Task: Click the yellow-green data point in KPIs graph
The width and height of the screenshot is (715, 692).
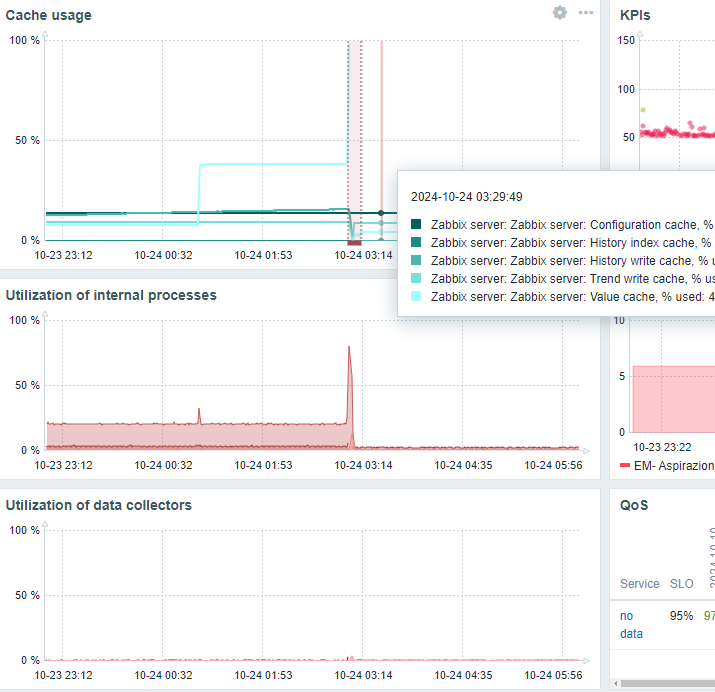Action: 643,110
